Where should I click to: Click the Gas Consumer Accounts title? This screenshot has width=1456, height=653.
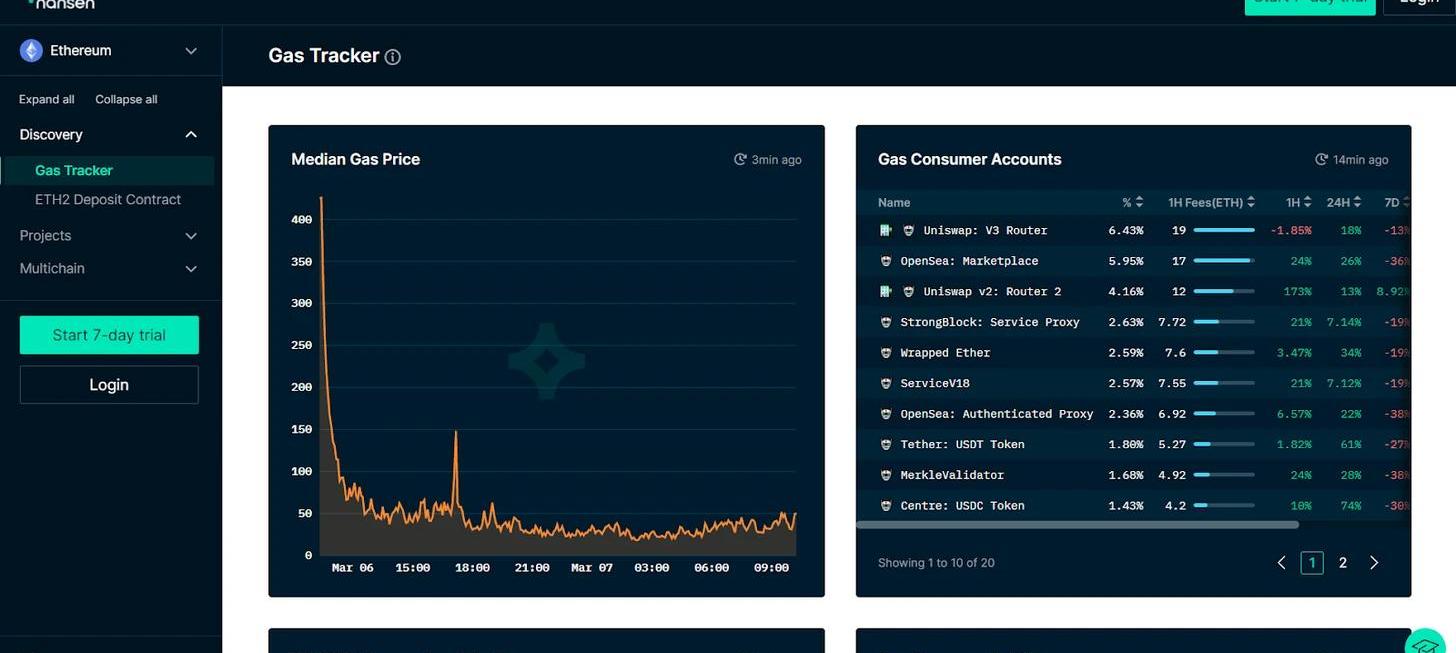click(969, 159)
